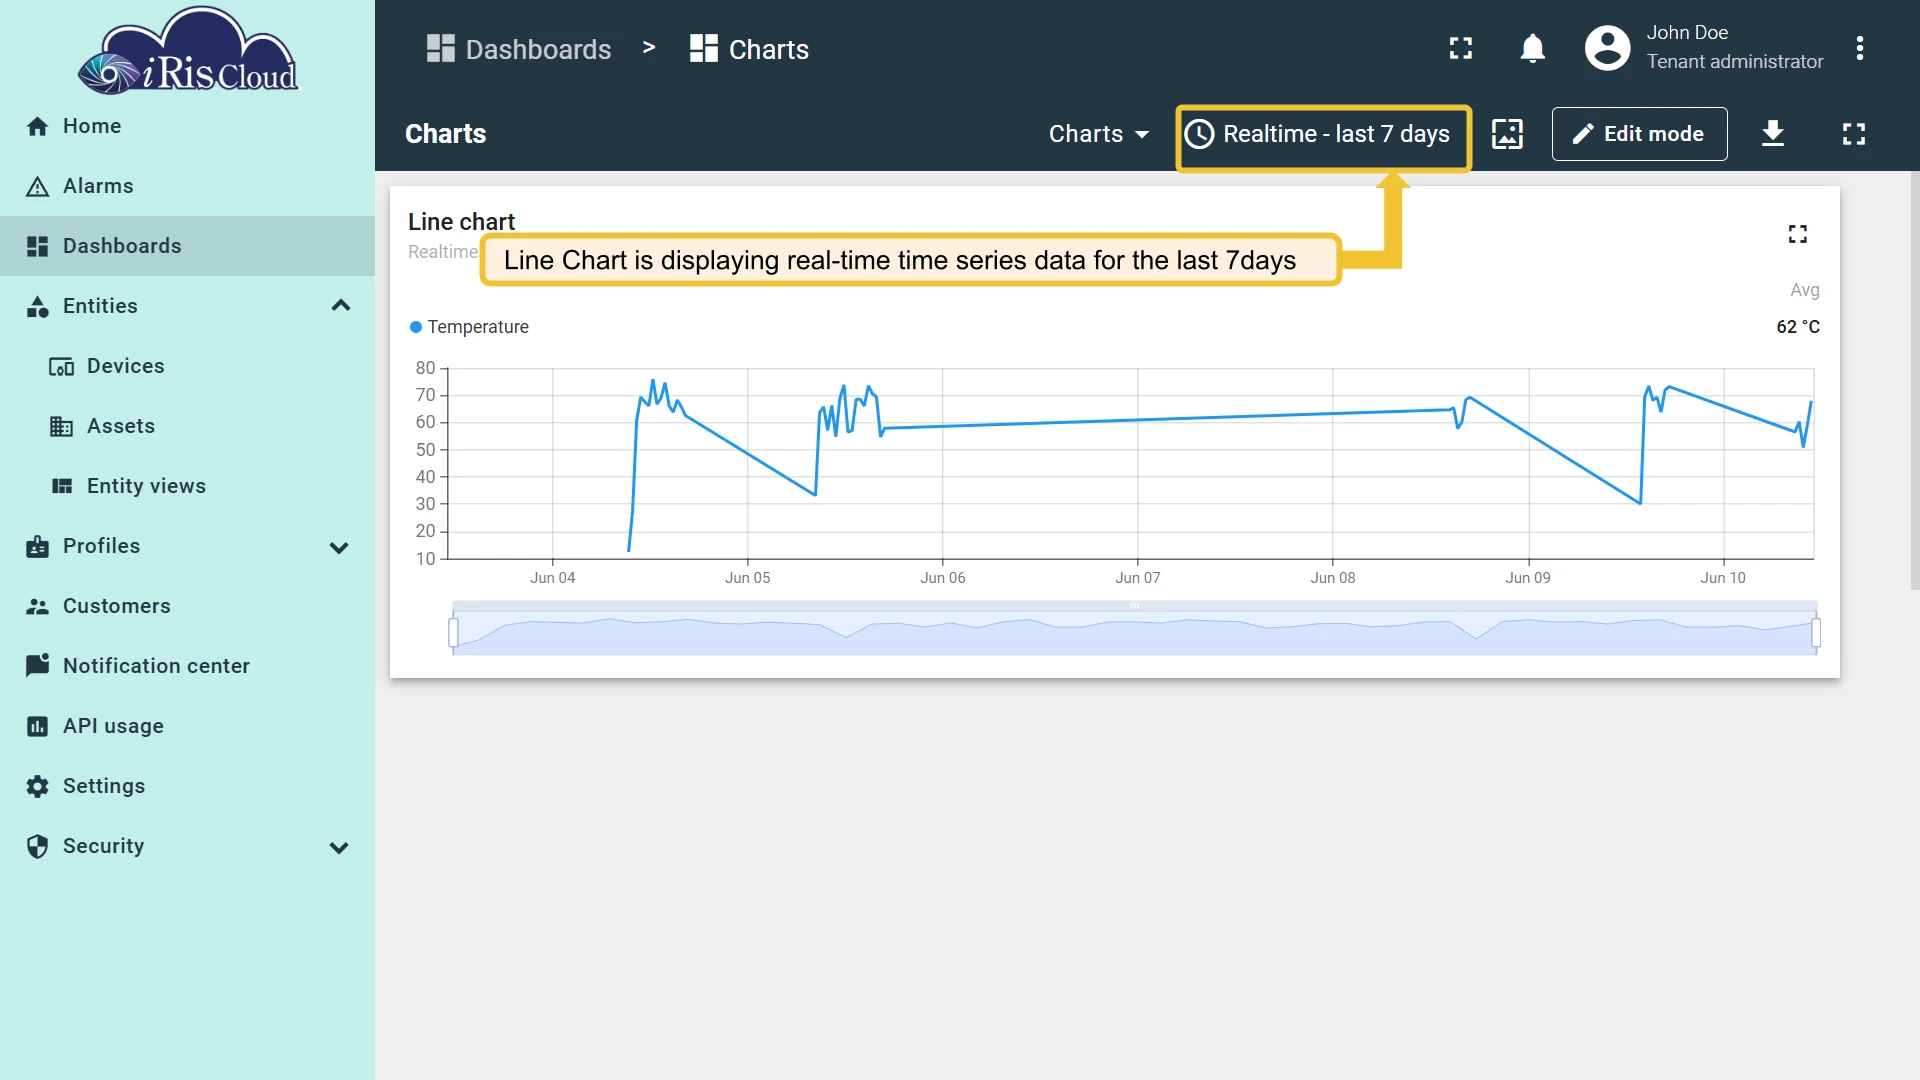Toggle the Temperature legend series
Image resolution: width=1920 pixels, height=1080 pixels.
pos(469,327)
